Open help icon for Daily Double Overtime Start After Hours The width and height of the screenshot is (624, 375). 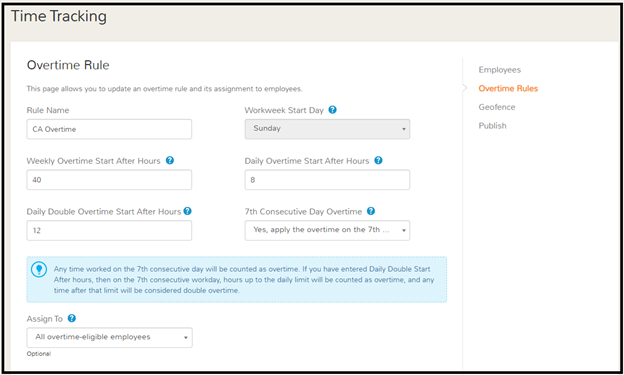coord(187,211)
